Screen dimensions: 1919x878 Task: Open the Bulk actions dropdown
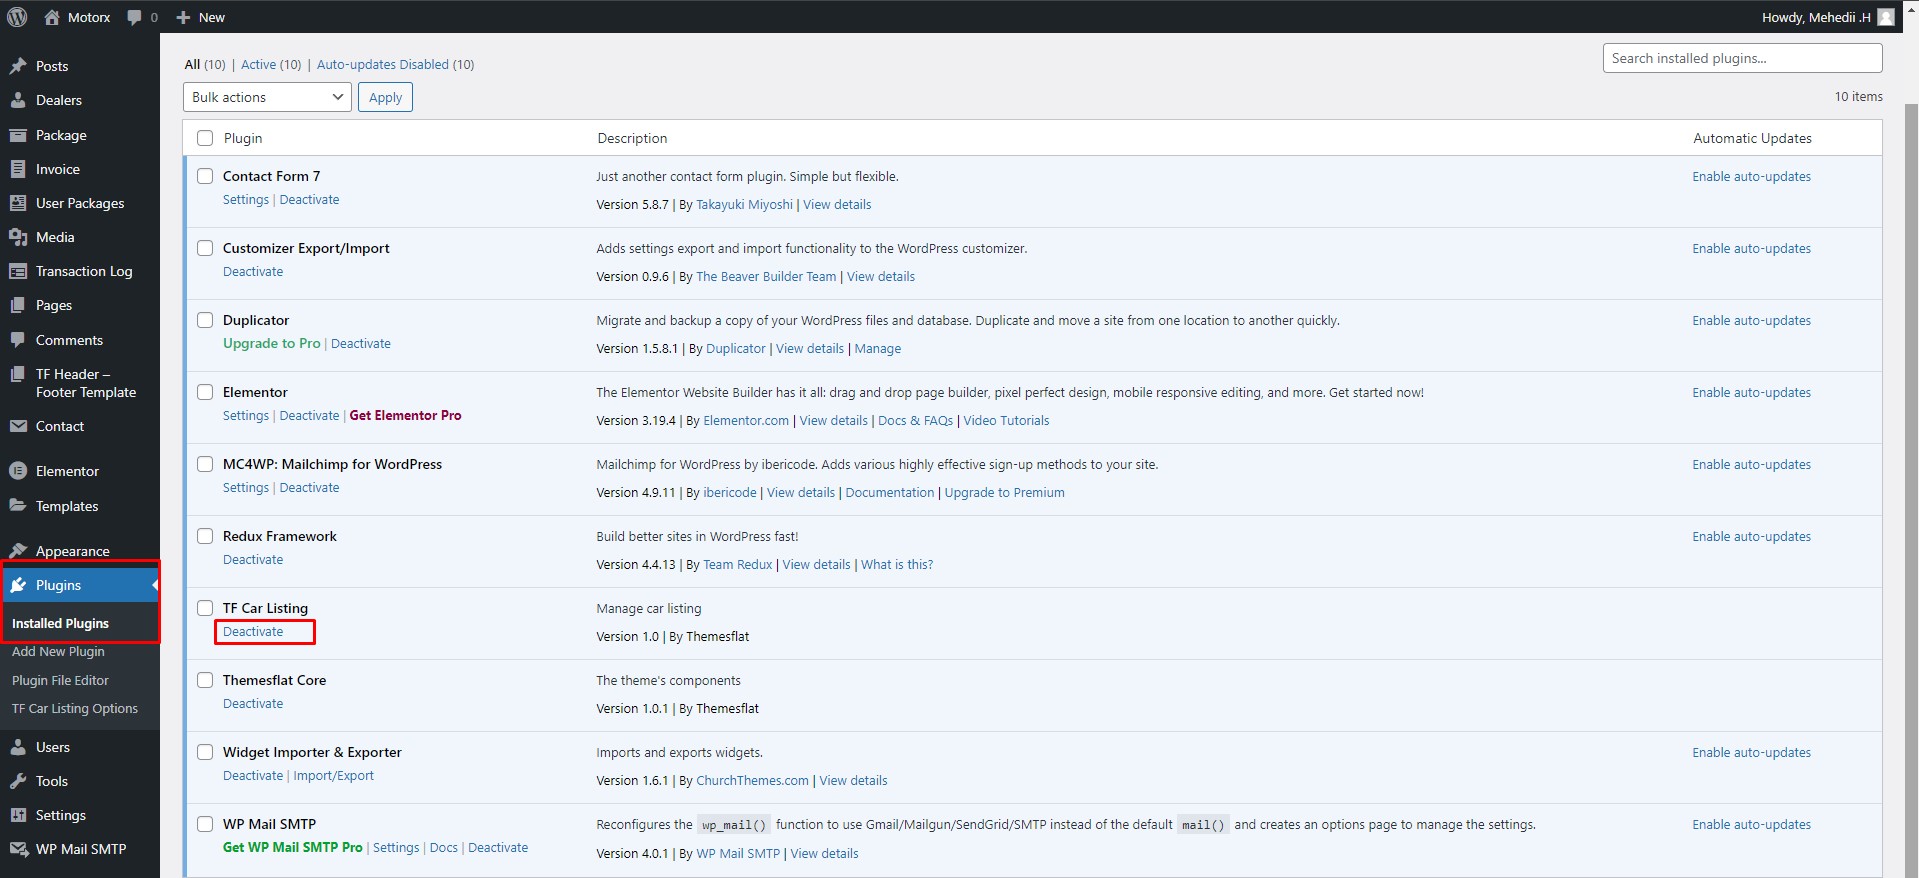(267, 97)
